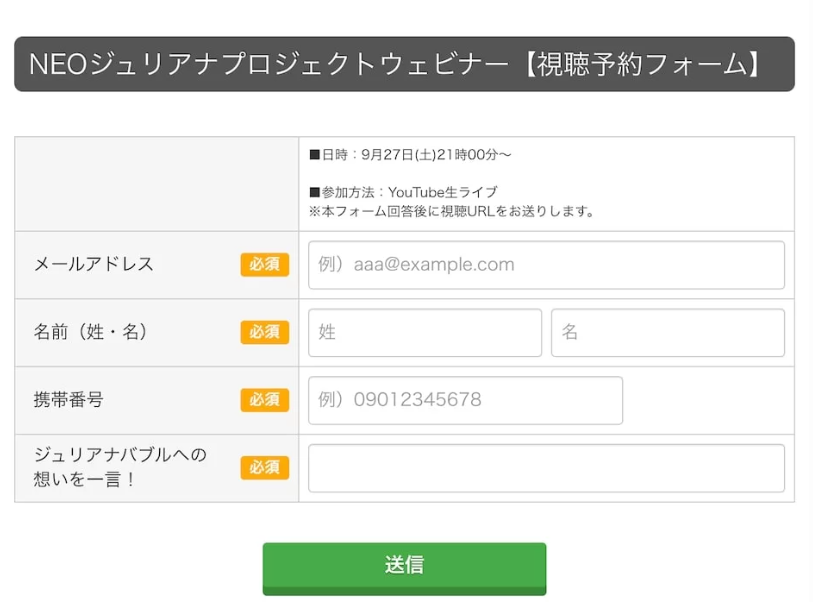This screenshot has height=602, width=813.
Task: Select the メールアドレス field label
Action: tap(94, 265)
